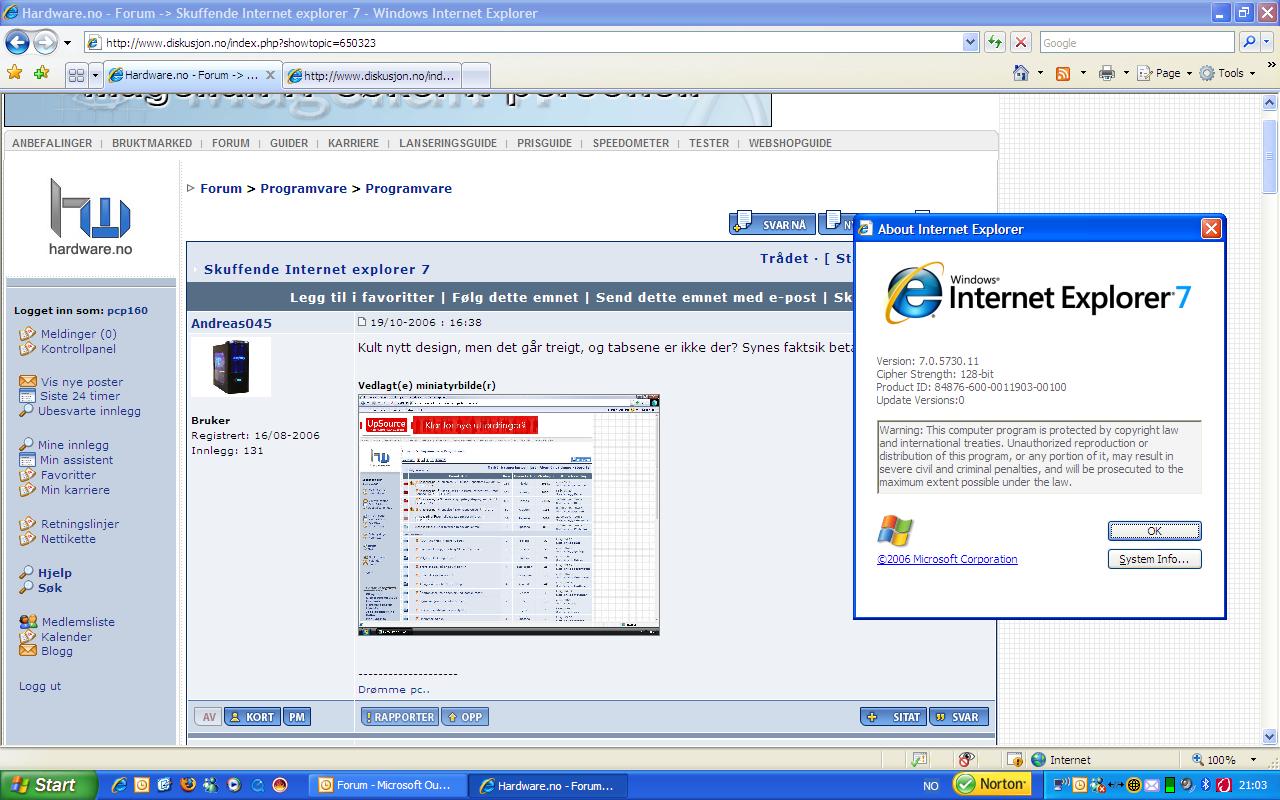Click the Norton taskbar button
The image size is (1280, 800).
click(x=991, y=785)
